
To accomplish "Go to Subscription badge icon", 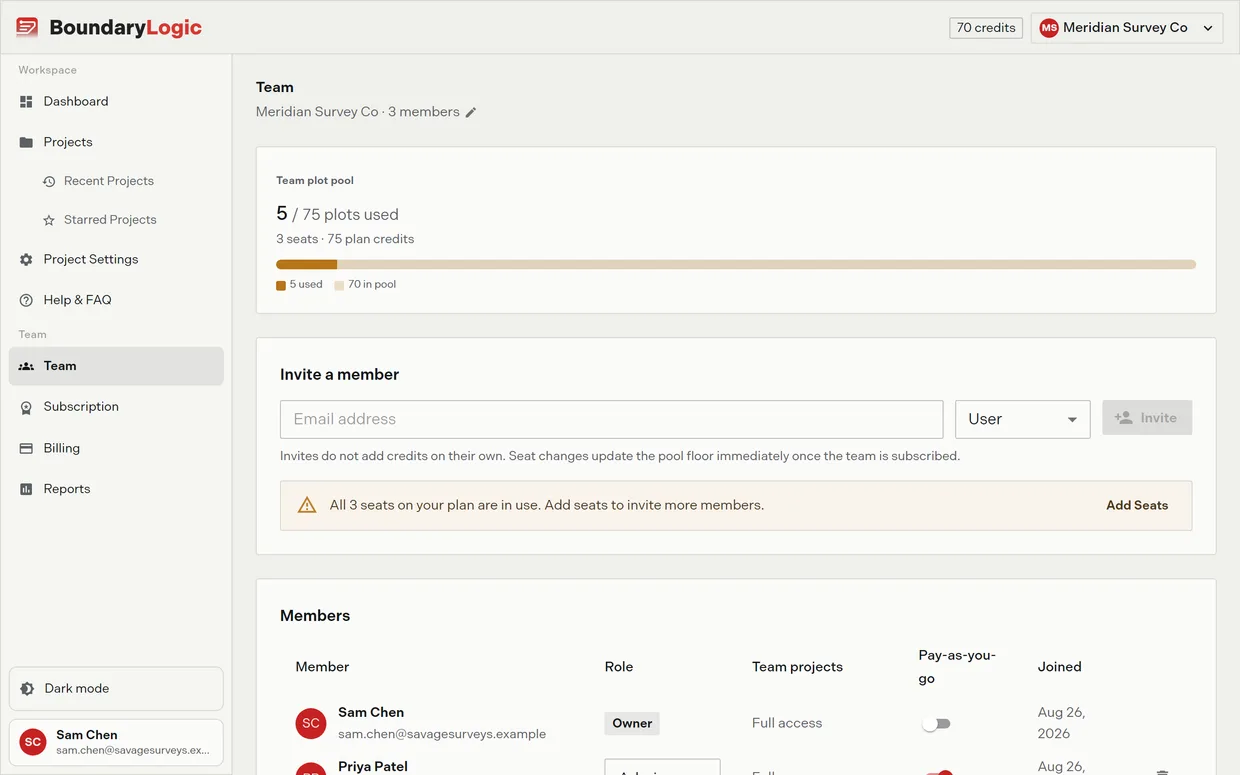I will coord(26,407).
